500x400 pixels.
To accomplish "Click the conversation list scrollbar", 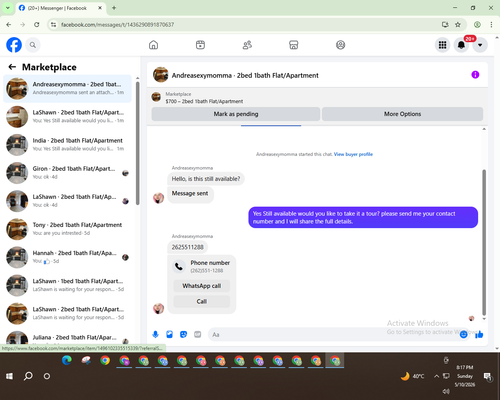I will pyautogui.click(x=138, y=143).
